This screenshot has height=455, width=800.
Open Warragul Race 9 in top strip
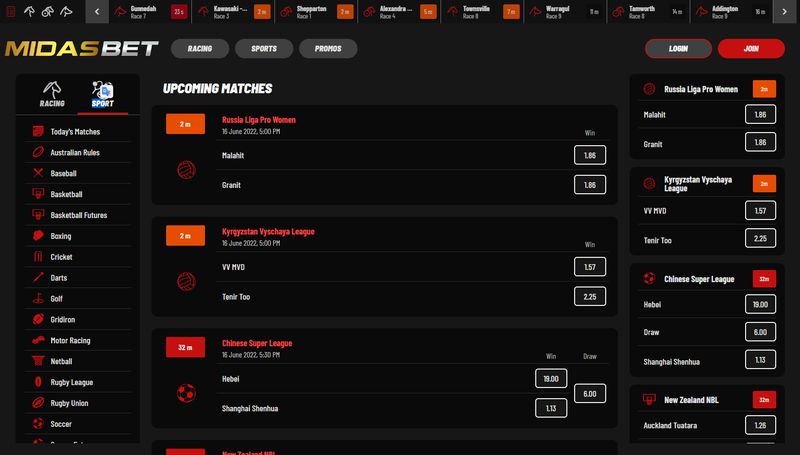point(566,12)
